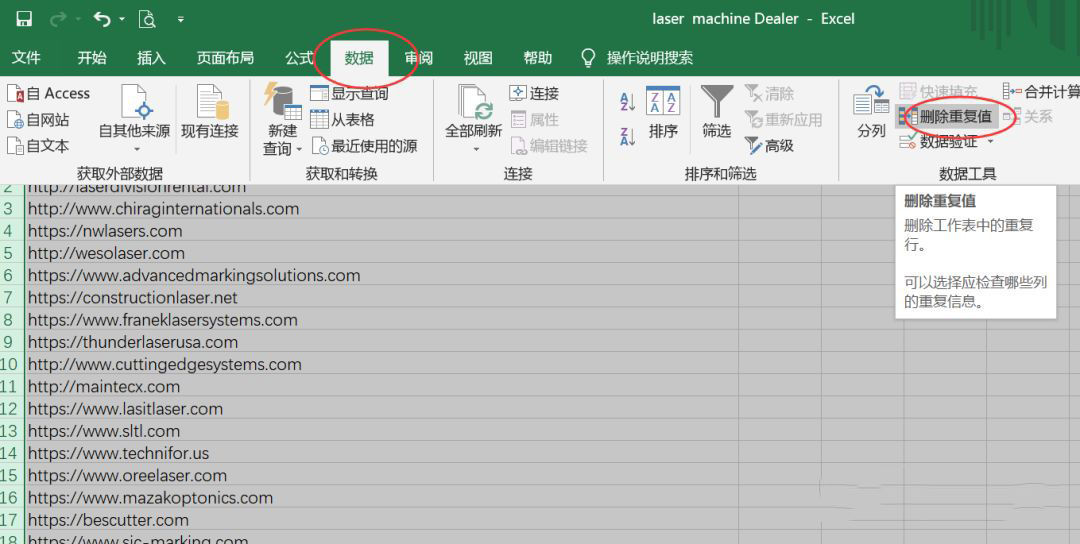Click 从表格 in the ribbon

[342, 120]
